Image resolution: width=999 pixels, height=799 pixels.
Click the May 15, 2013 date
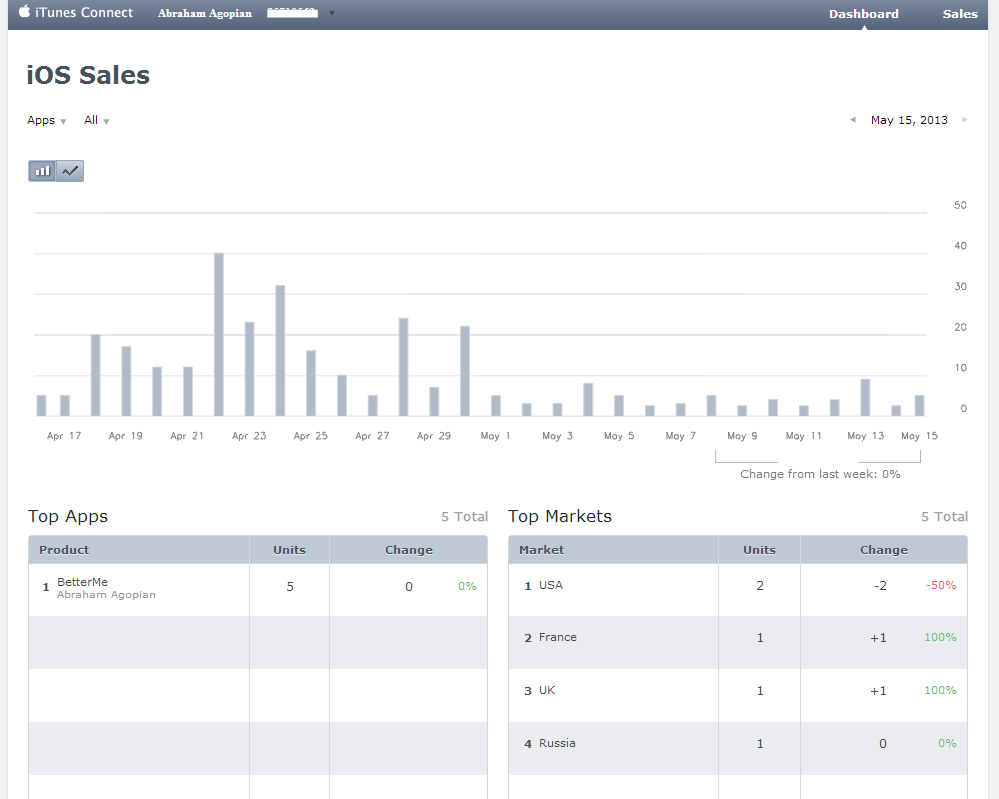[908, 120]
